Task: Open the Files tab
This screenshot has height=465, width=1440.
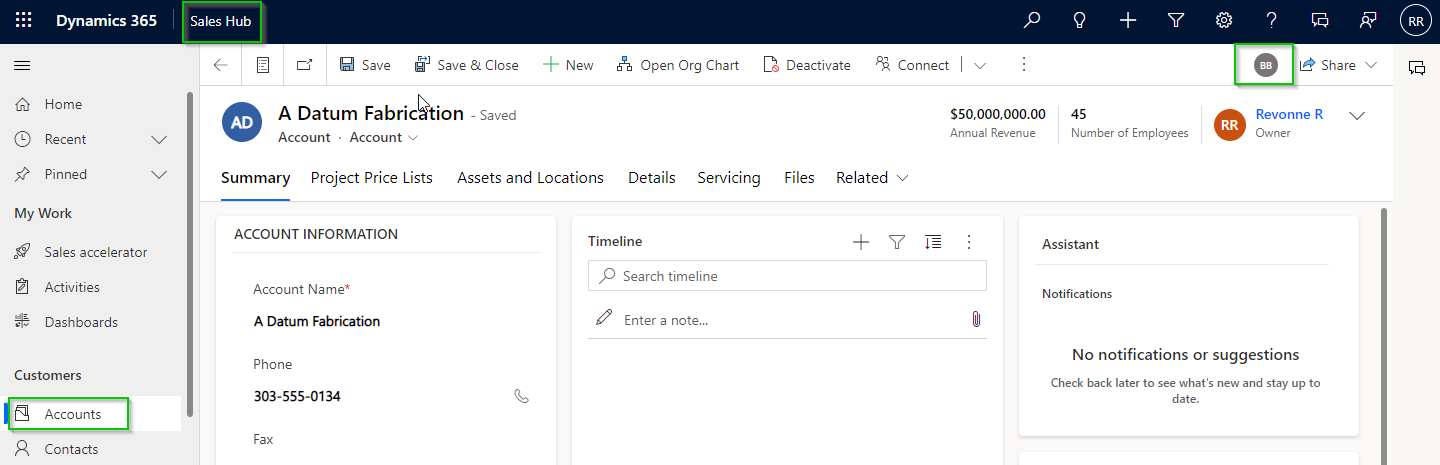Action: pos(799,178)
